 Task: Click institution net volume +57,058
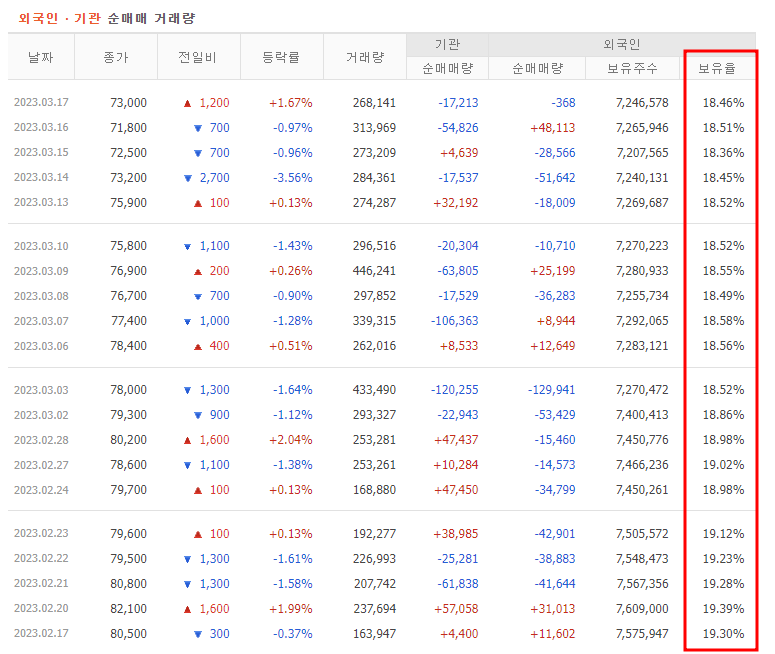tap(456, 609)
